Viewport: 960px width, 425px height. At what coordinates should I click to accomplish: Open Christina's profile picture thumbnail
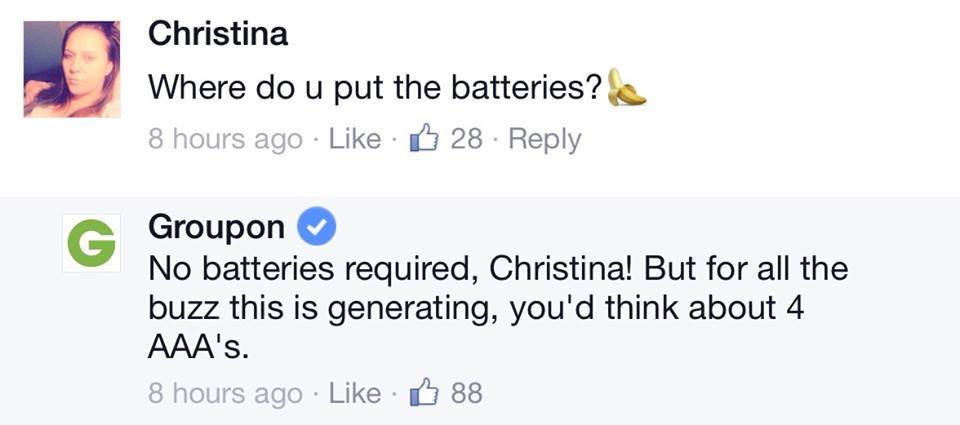72,69
